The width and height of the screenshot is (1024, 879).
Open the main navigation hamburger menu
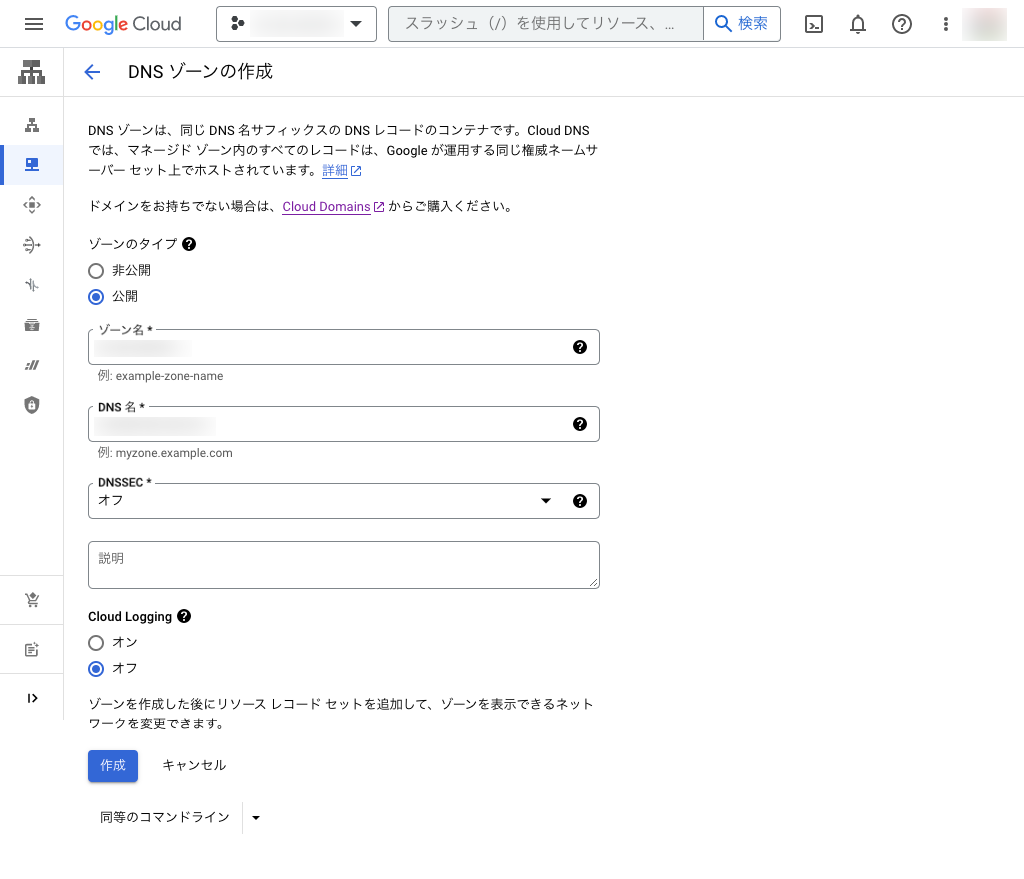(x=34, y=24)
